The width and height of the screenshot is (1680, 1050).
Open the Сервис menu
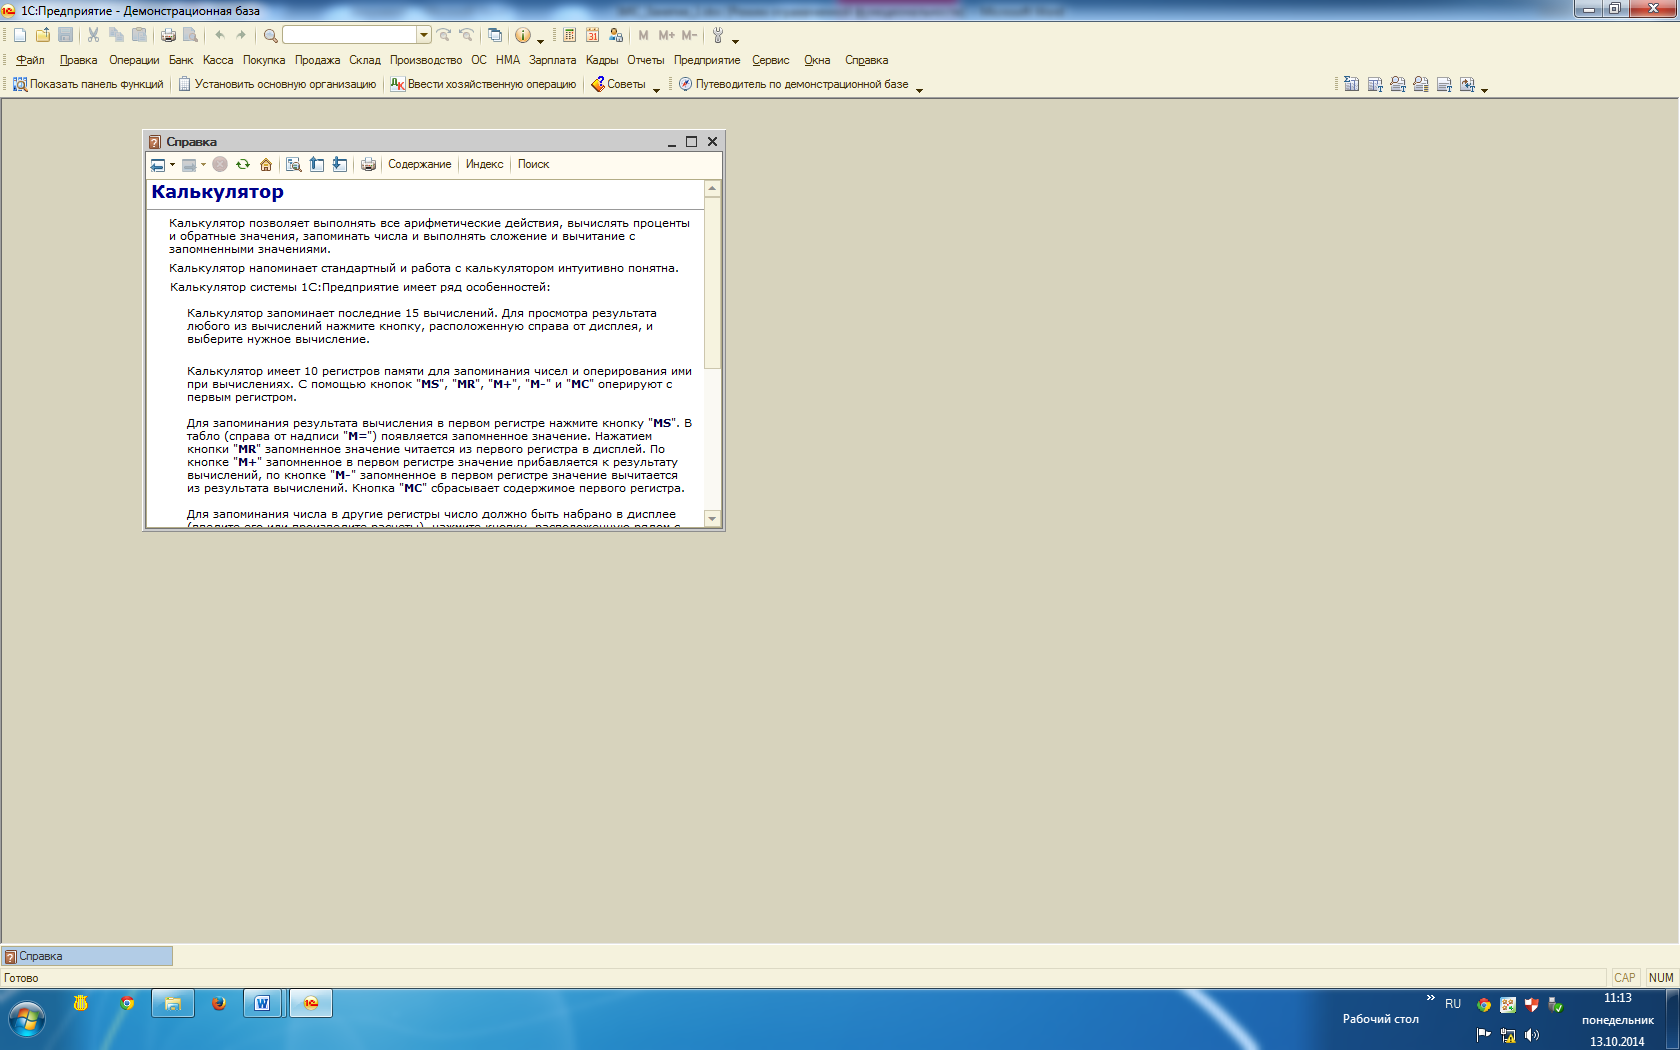coord(771,60)
